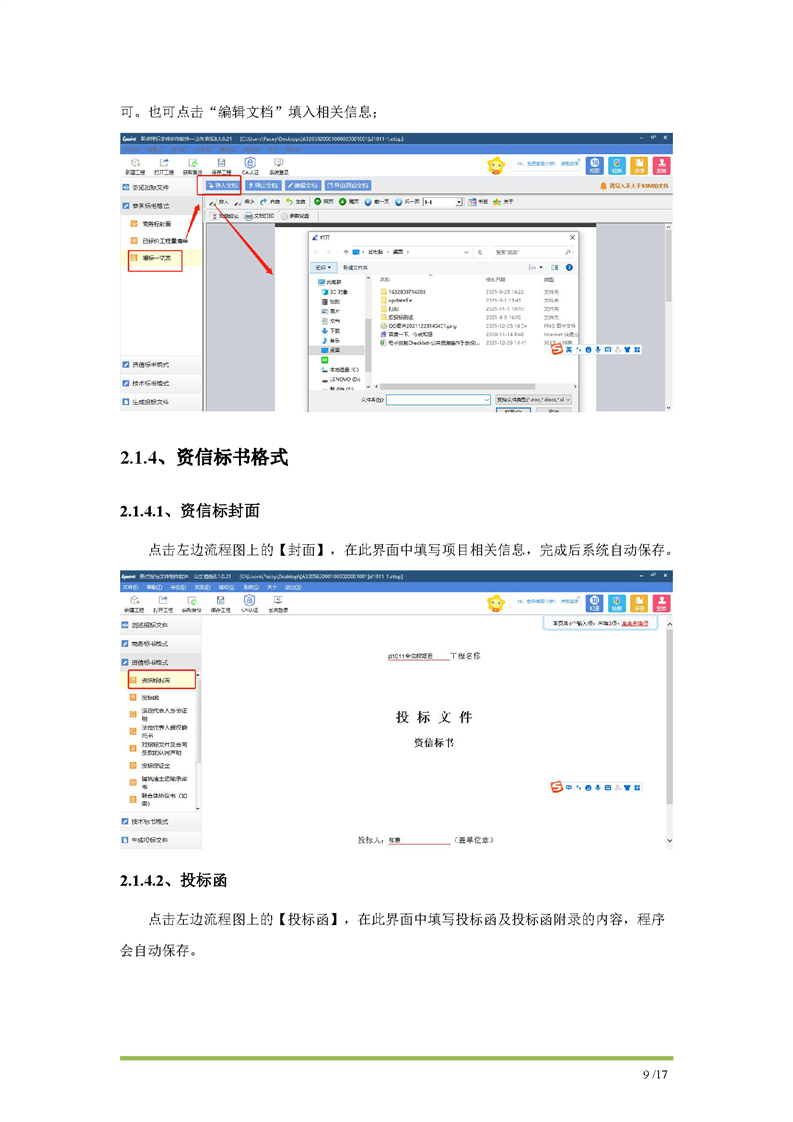This screenshot has width=793, height=1122.
Task: Select 商务标封面 in the upper left panel
Action: (155, 224)
